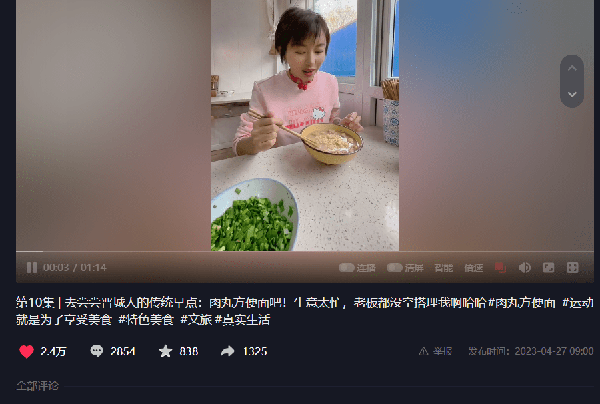The image size is (600, 404).
Task: Open the 倍速 playback speed menu
Action: tap(473, 268)
